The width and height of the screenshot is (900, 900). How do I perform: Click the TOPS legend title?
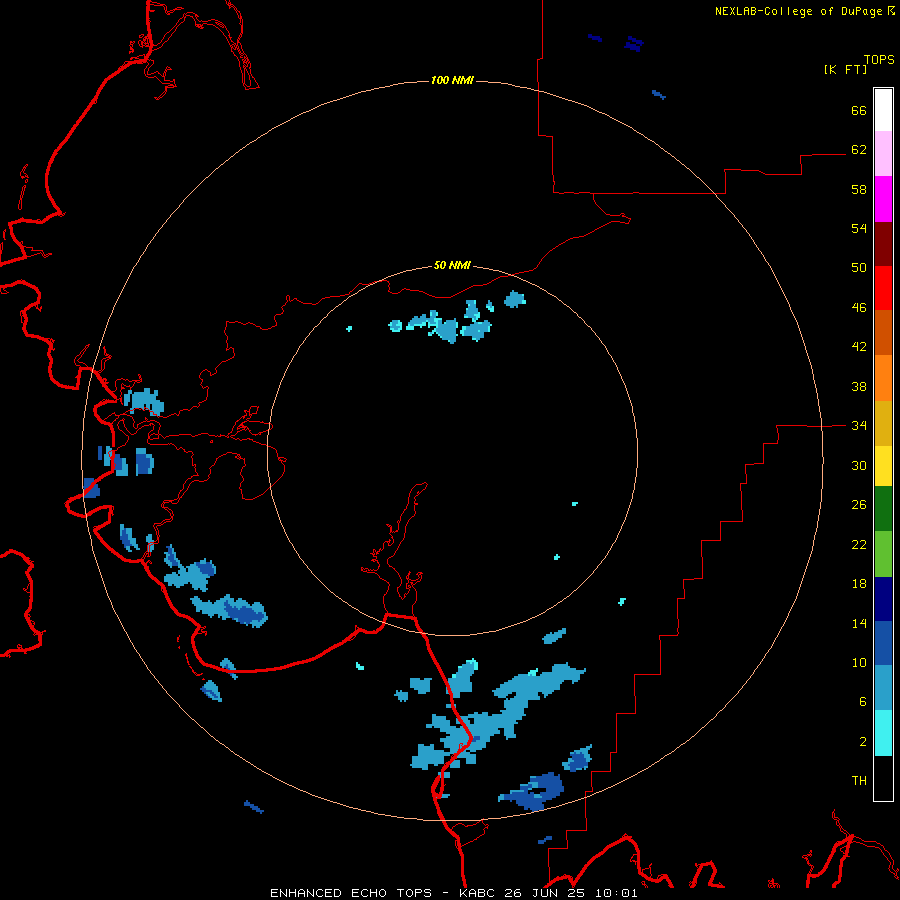(x=879, y=59)
